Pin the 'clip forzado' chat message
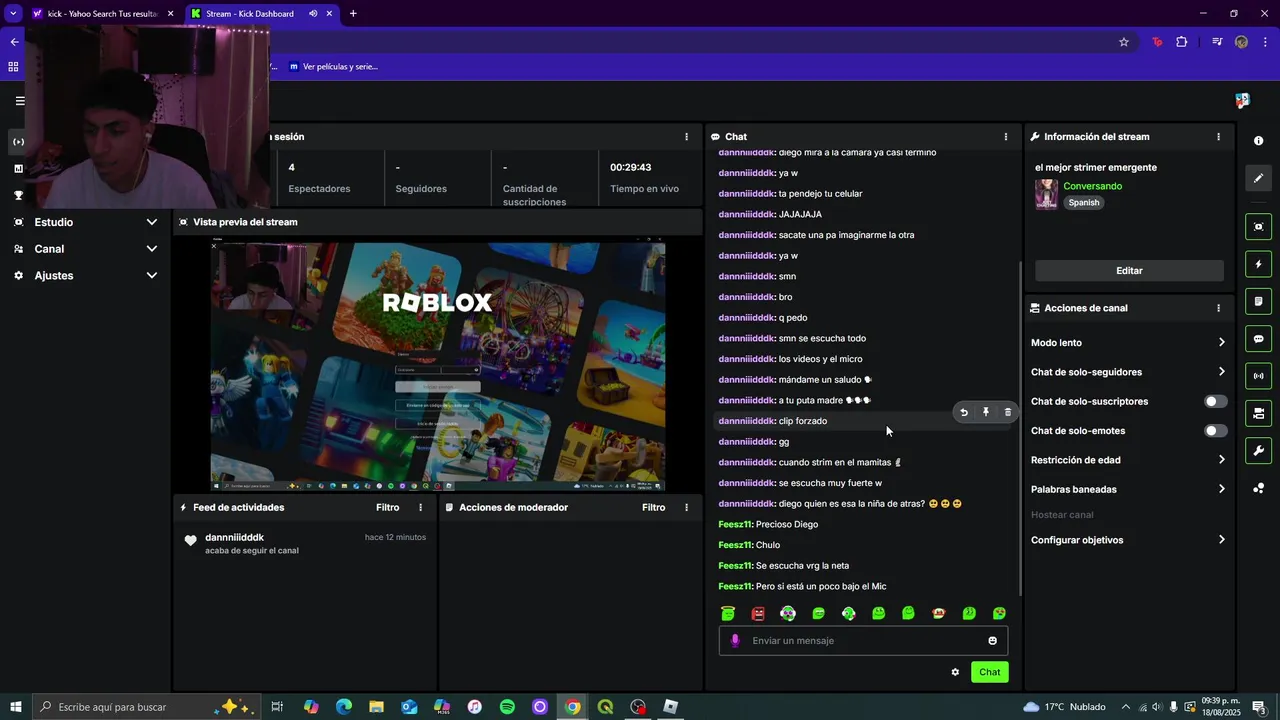The width and height of the screenshot is (1280, 720). [x=986, y=412]
